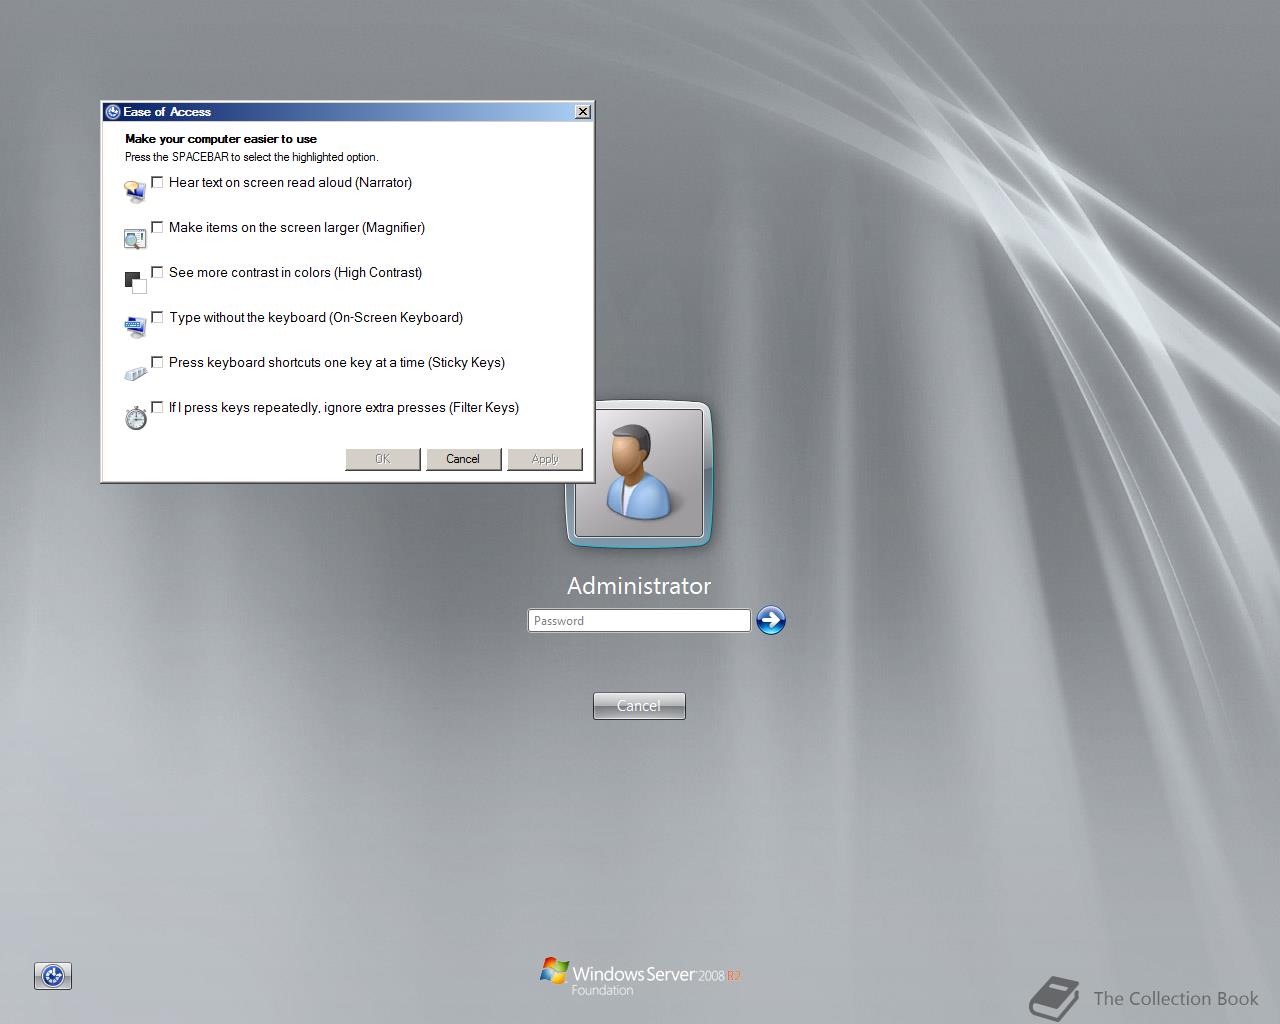This screenshot has height=1024, width=1280.
Task: Click 'See more contrast in colors (High Contrast)' label
Action: (295, 273)
